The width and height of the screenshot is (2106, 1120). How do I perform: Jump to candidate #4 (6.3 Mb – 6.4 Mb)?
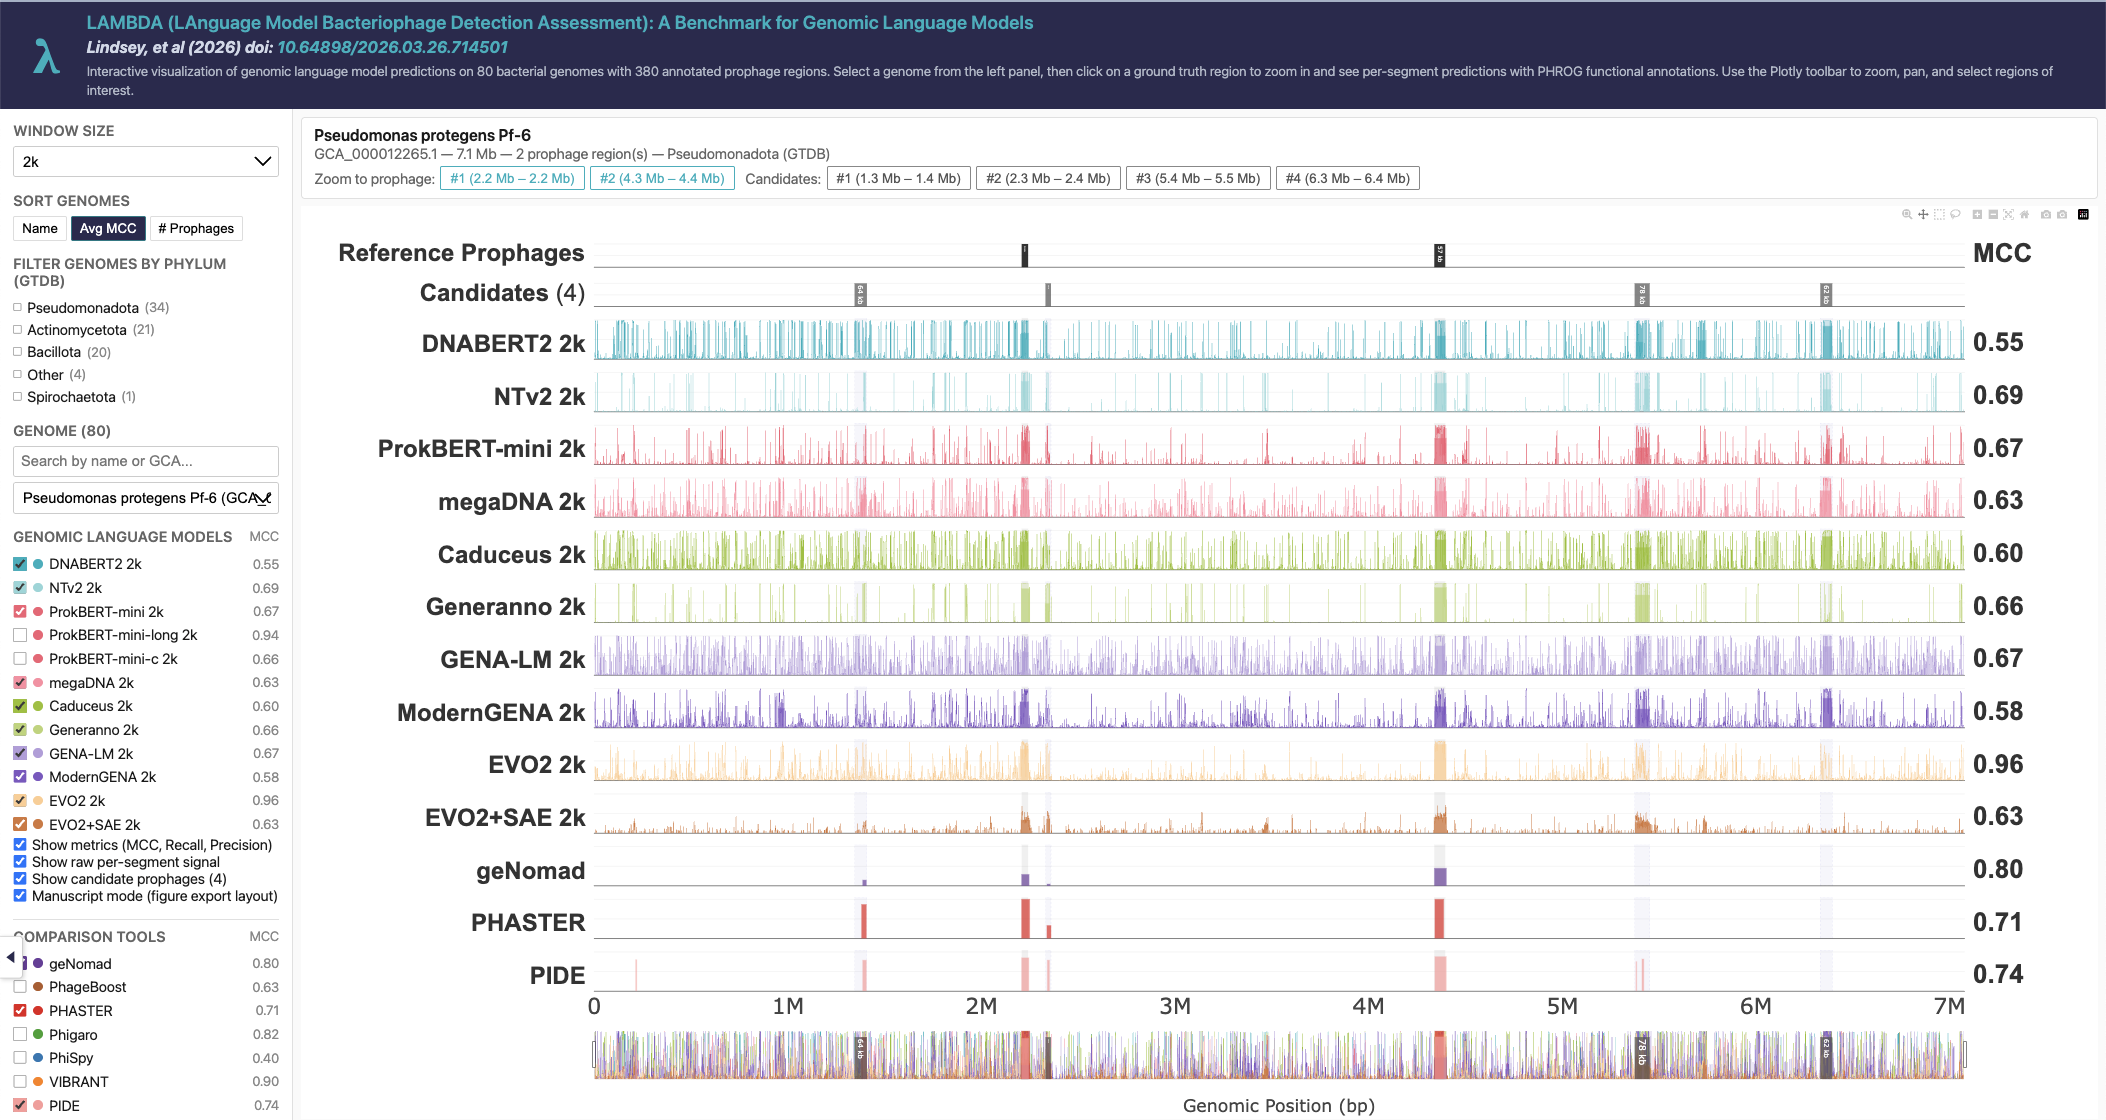(1348, 179)
